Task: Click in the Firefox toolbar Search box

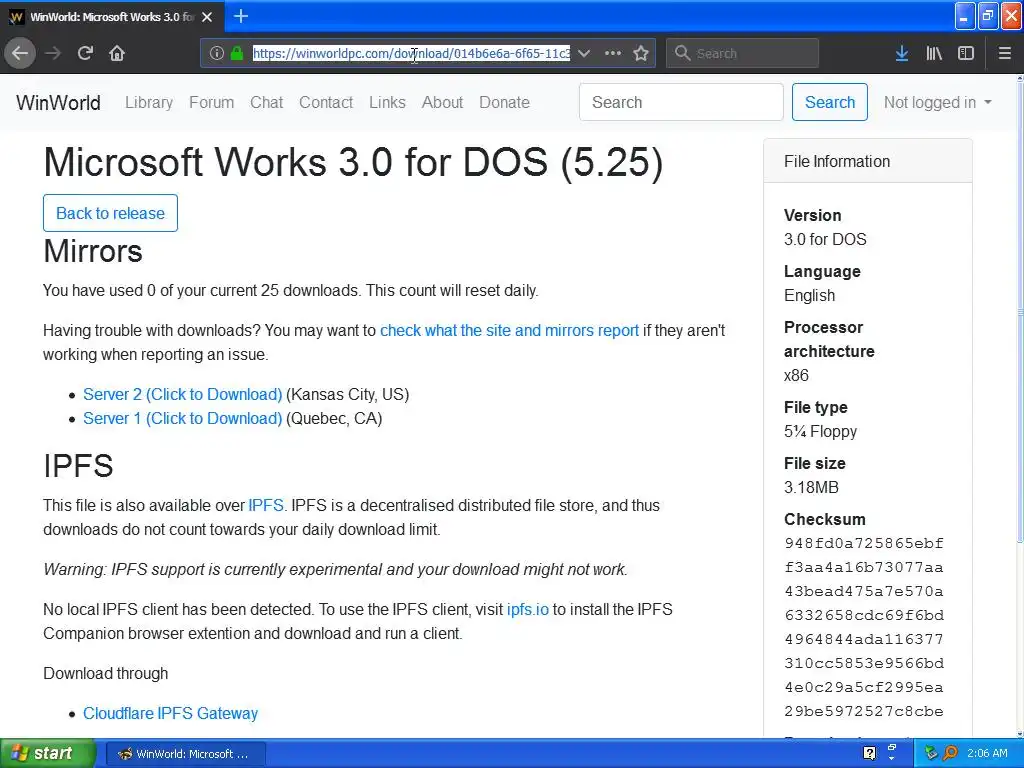Action: click(743, 53)
